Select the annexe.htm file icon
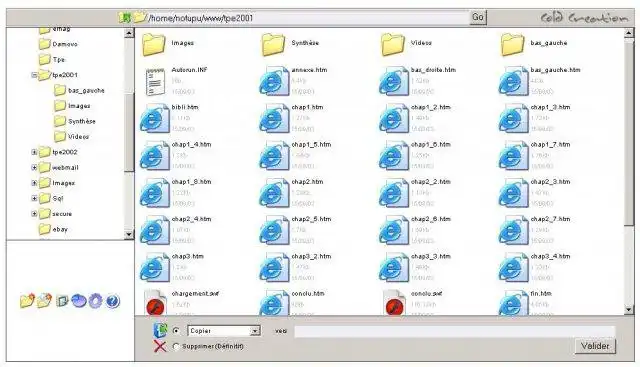 pyautogui.click(x=274, y=82)
